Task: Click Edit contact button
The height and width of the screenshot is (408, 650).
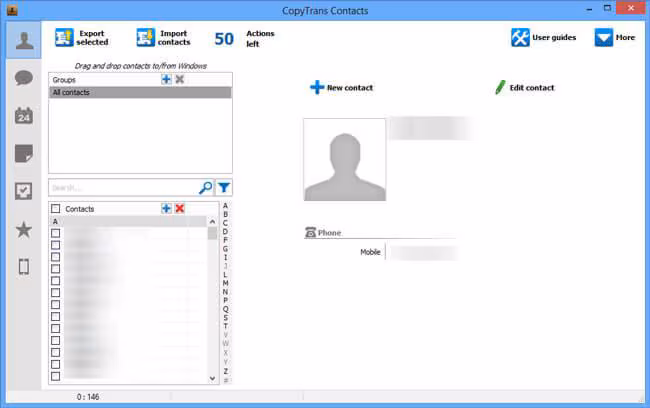Action: pos(524,87)
